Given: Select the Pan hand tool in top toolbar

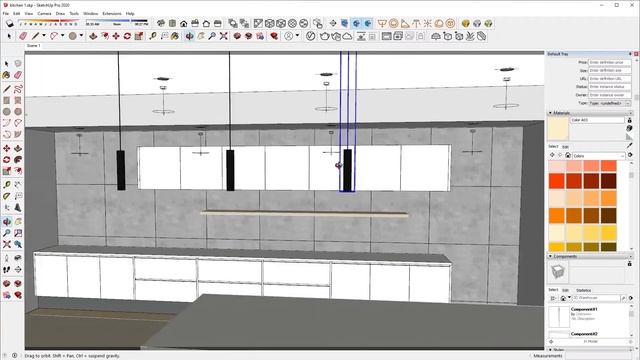Looking at the screenshot, I should [x=201, y=36].
